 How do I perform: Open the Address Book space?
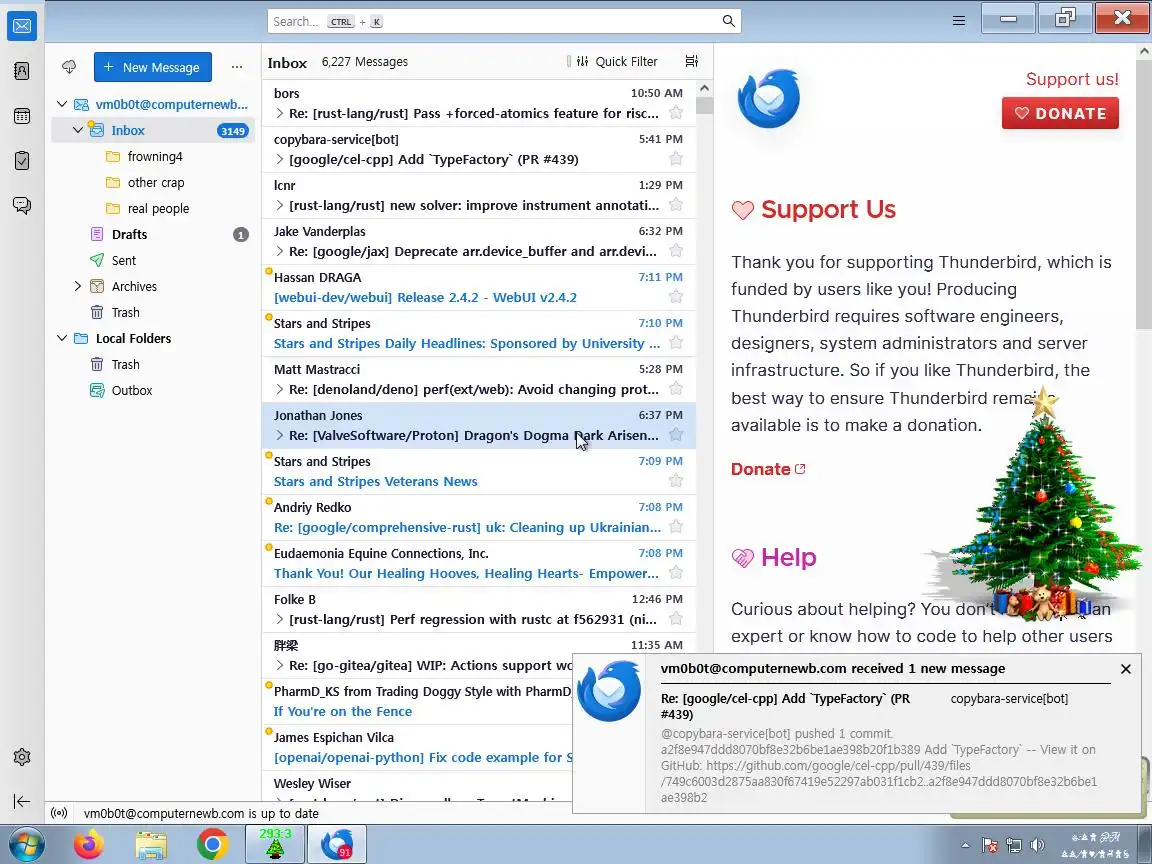point(22,71)
